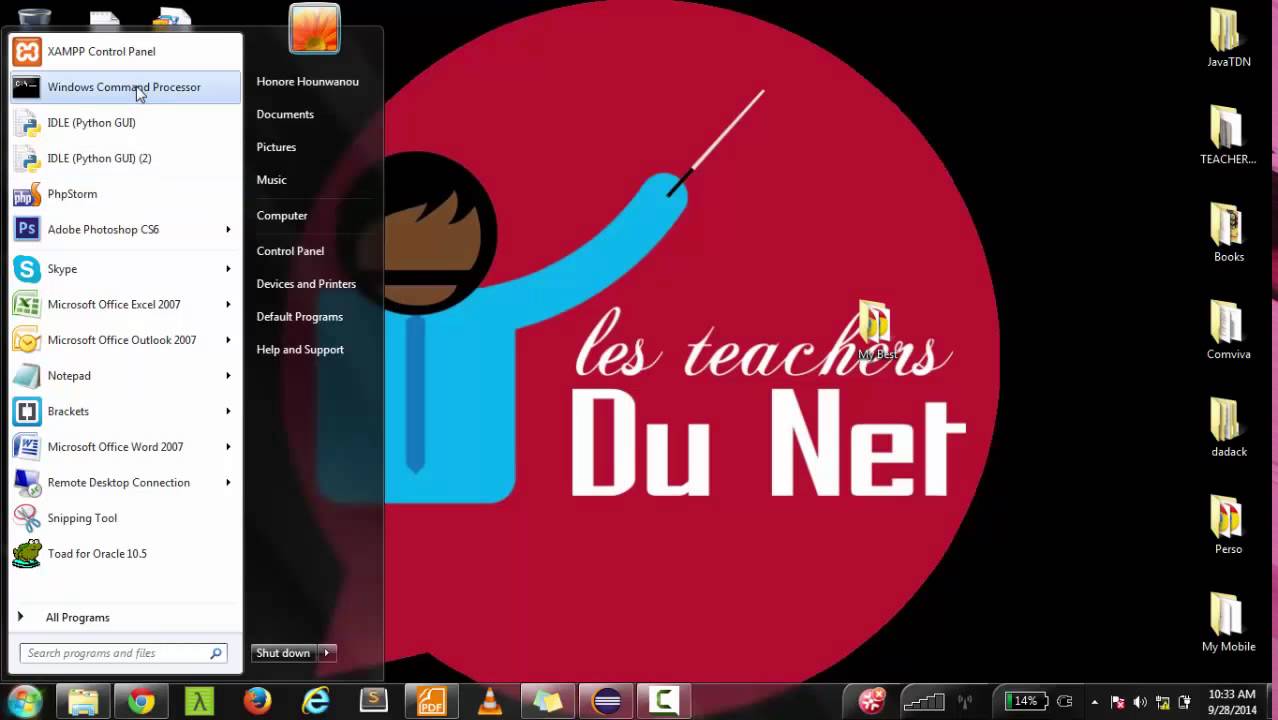Expand Excel 2007 jump list arrow
The image size is (1278, 720).
pyautogui.click(x=228, y=304)
